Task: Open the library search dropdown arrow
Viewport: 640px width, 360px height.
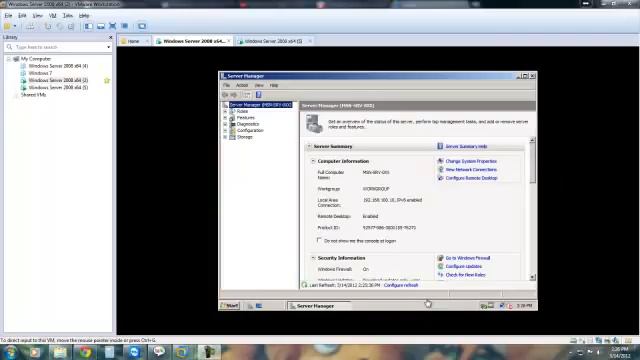Action: [x=108, y=47]
